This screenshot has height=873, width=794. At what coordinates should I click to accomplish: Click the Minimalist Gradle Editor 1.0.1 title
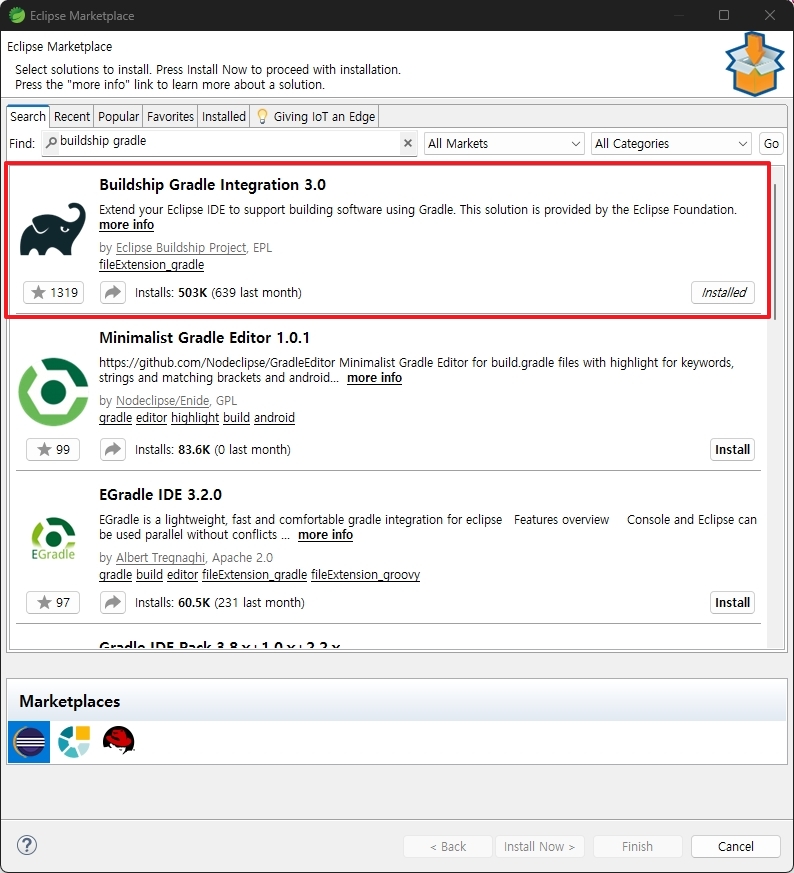(204, 338)
